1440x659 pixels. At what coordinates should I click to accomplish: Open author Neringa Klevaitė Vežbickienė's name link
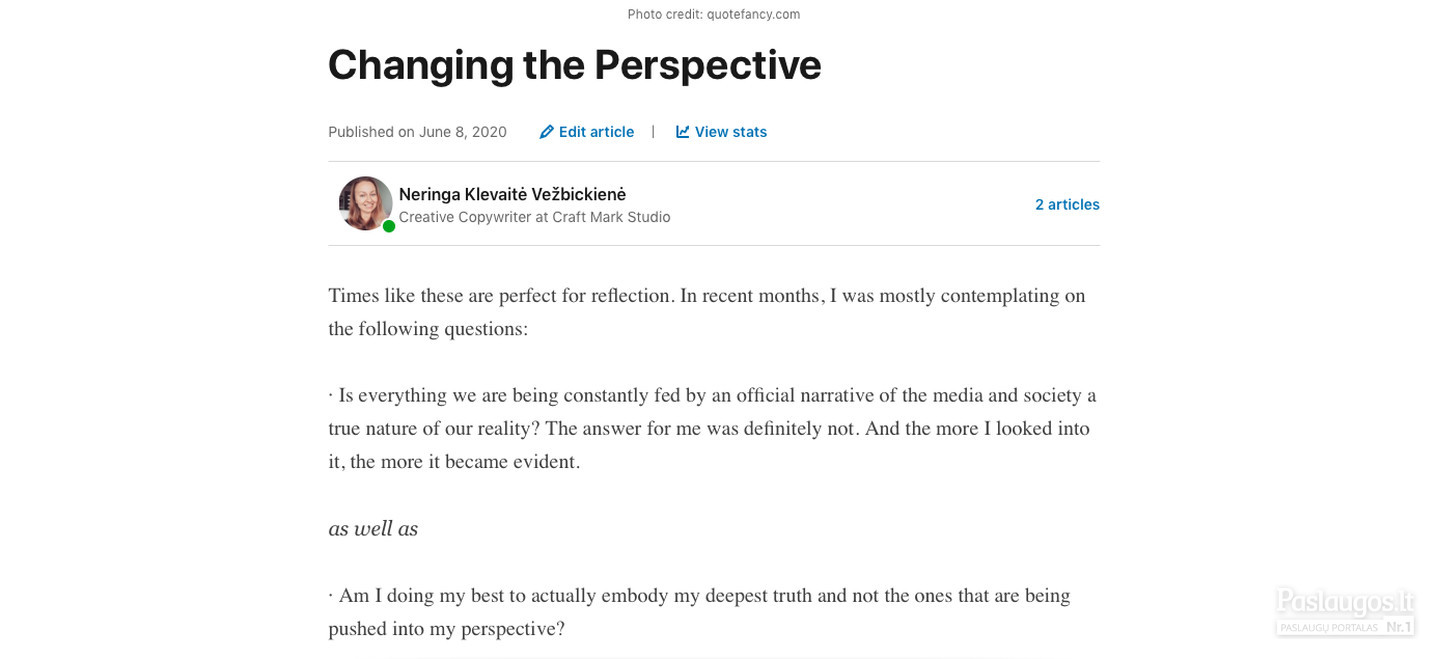pos(512,194)
